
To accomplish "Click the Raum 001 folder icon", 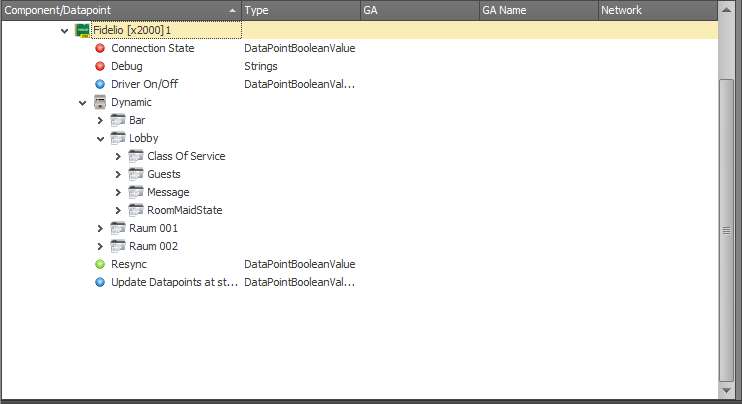I will pyautogui.click(x=118, y=228).
